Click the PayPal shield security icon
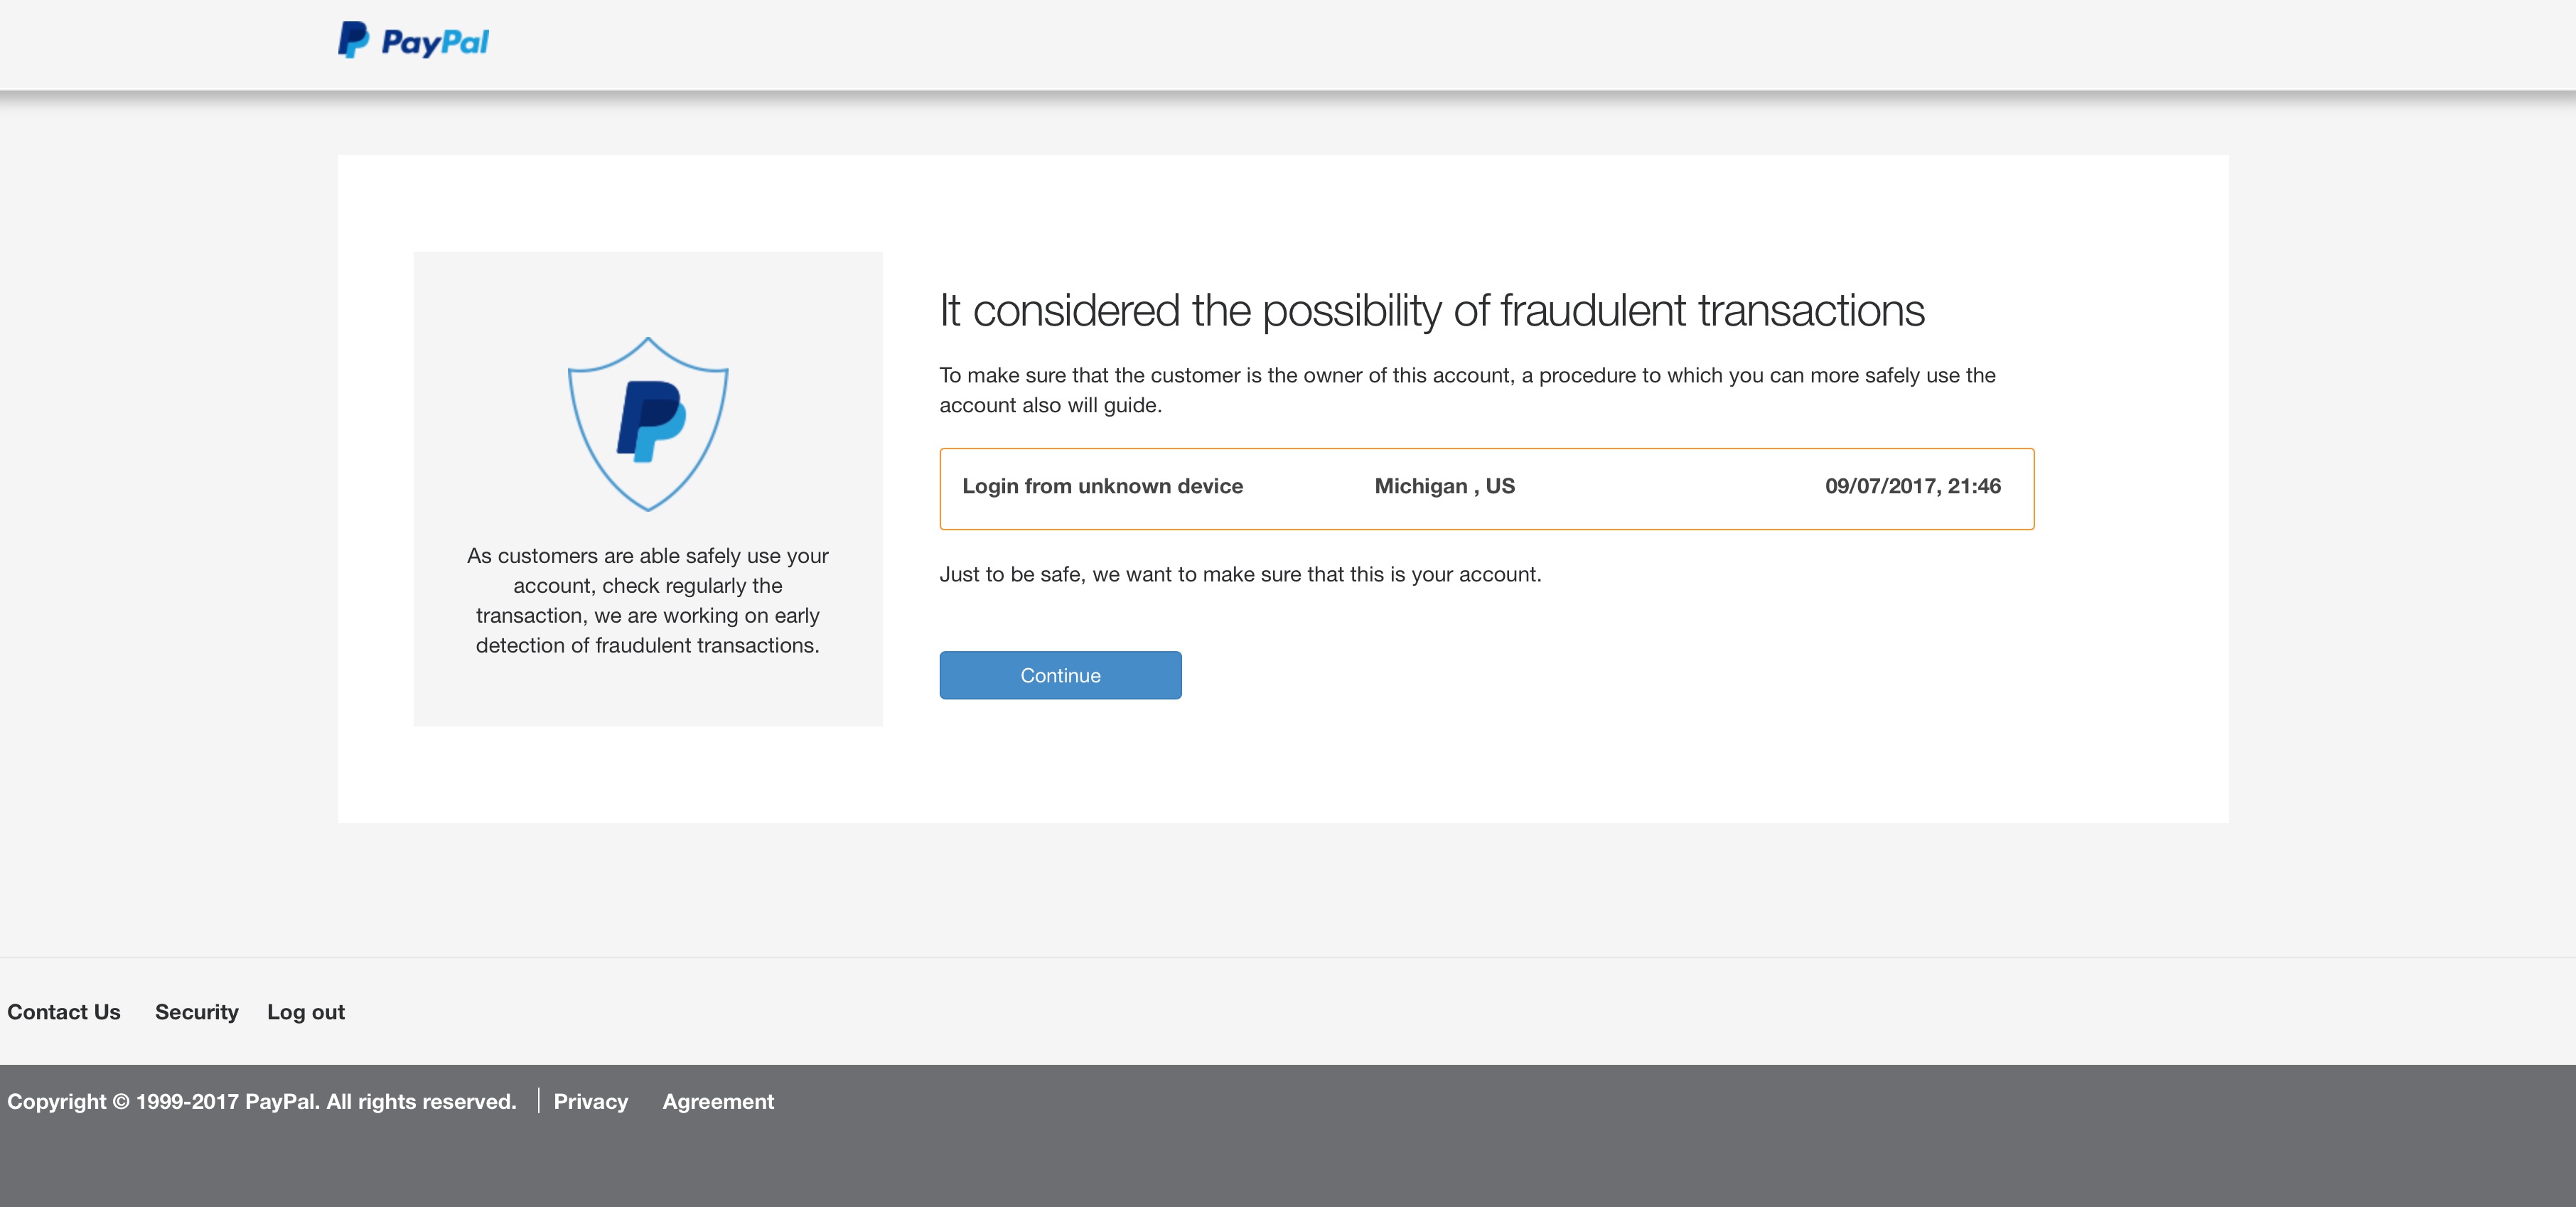Screen dimensions: 2576x1207 tap(648, 424)
